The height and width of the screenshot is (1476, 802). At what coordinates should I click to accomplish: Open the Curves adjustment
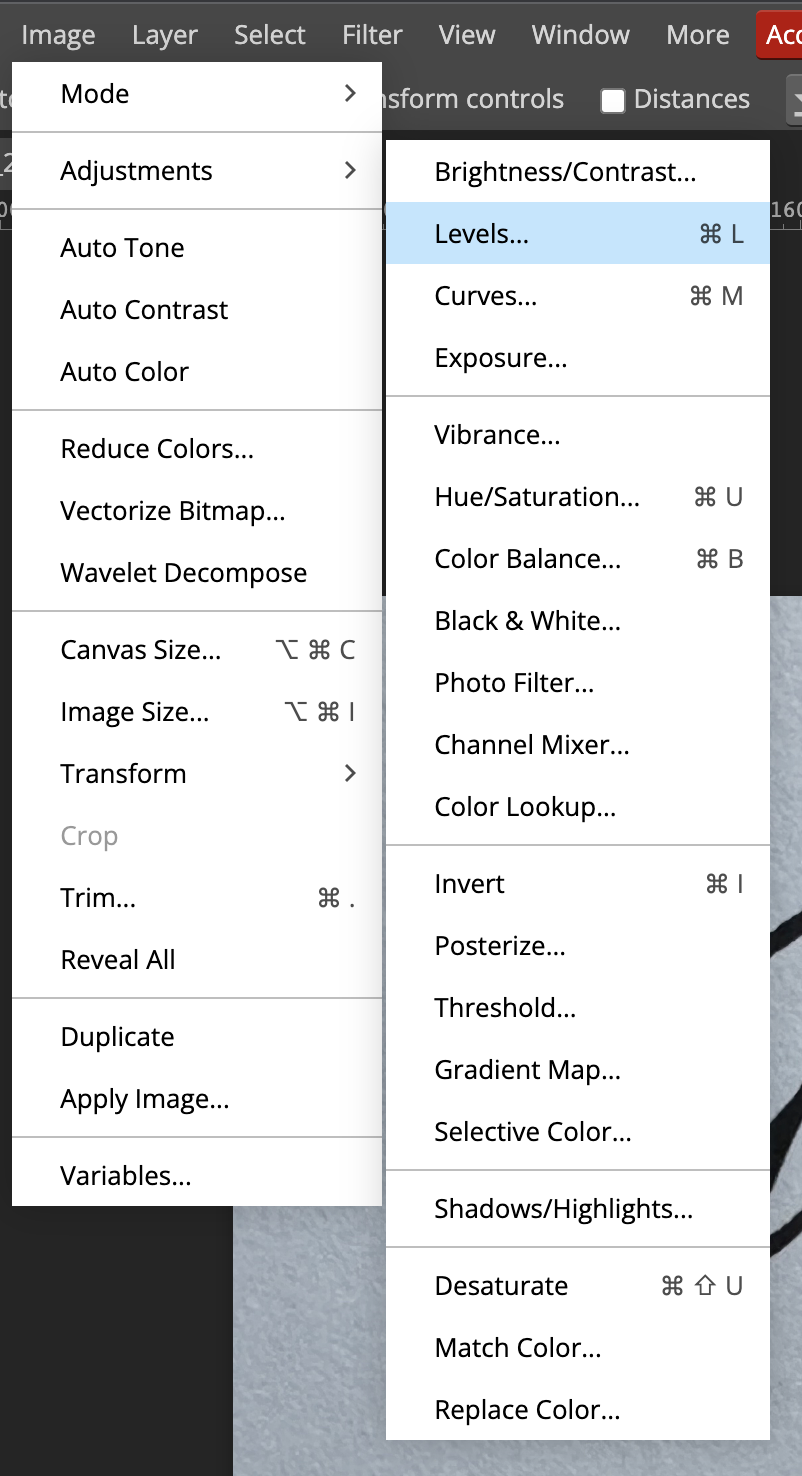tap(577, 296)
